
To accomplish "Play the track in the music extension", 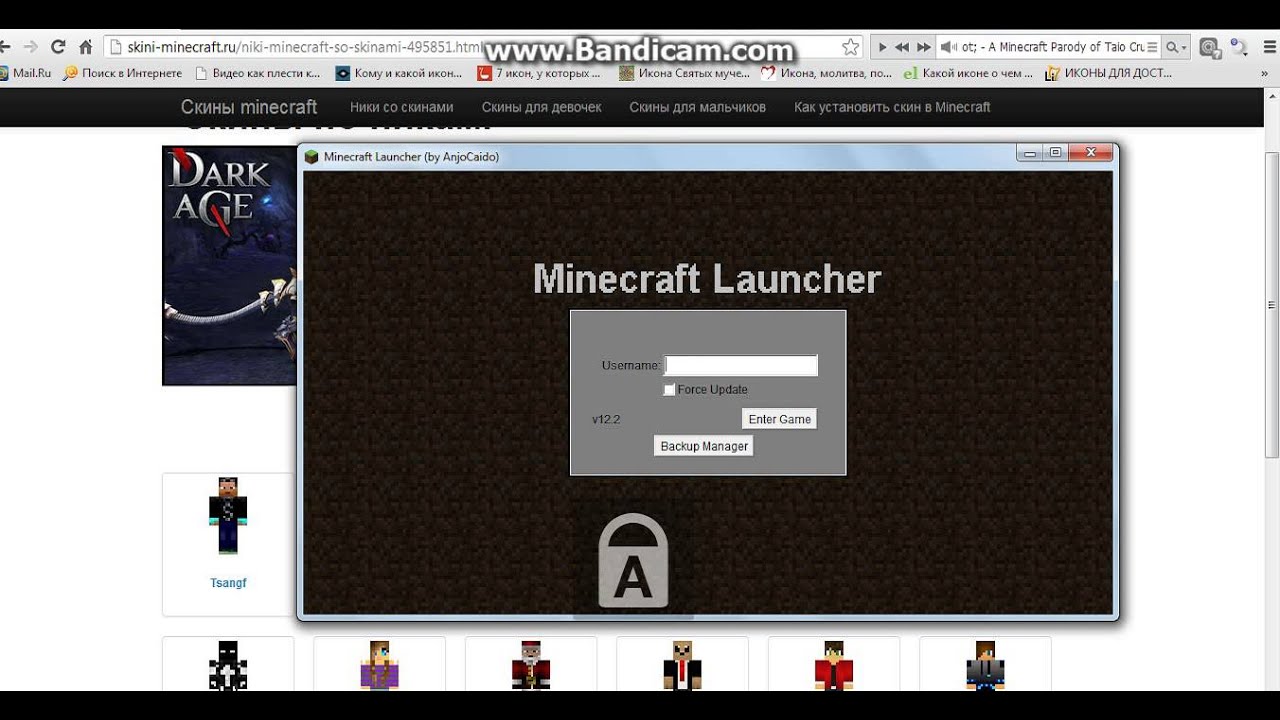I will tap(882, 47).
